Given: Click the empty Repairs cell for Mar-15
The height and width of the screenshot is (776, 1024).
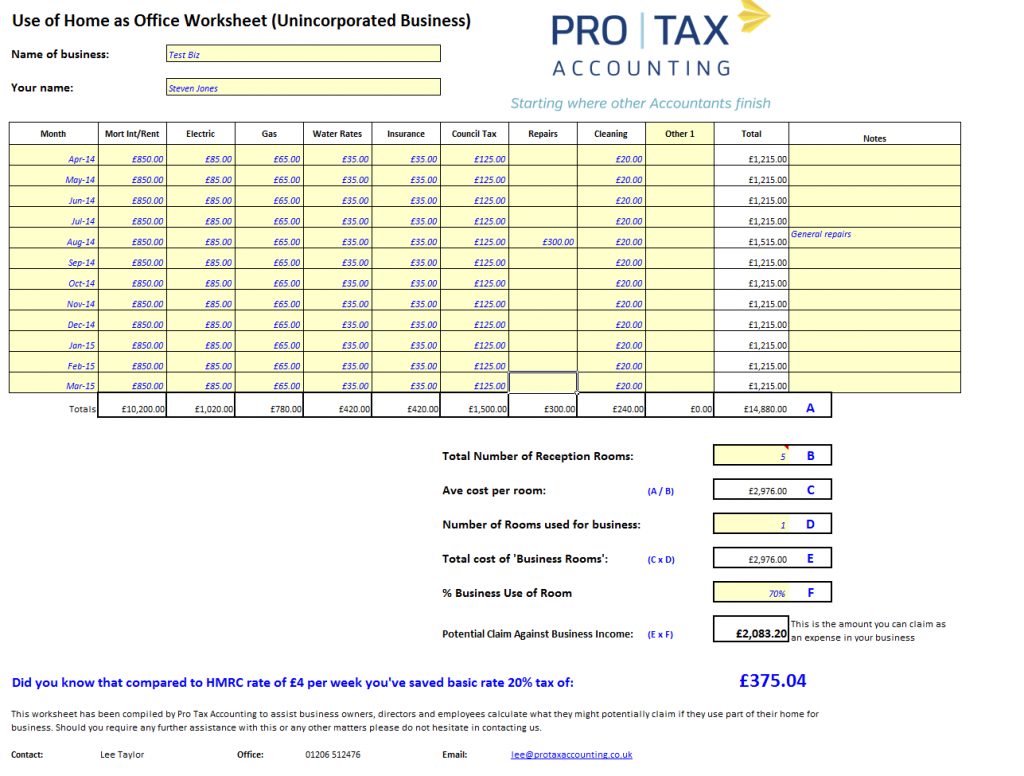Looking at the screenshot, I should [543, 384].
